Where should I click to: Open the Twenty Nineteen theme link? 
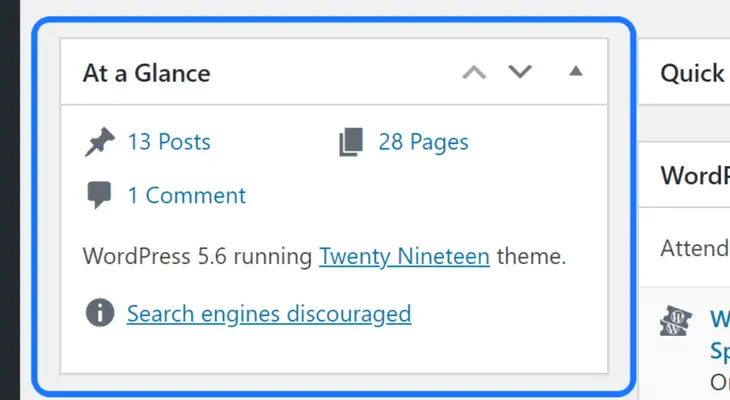pyautogui.click(x=404, y=257)
